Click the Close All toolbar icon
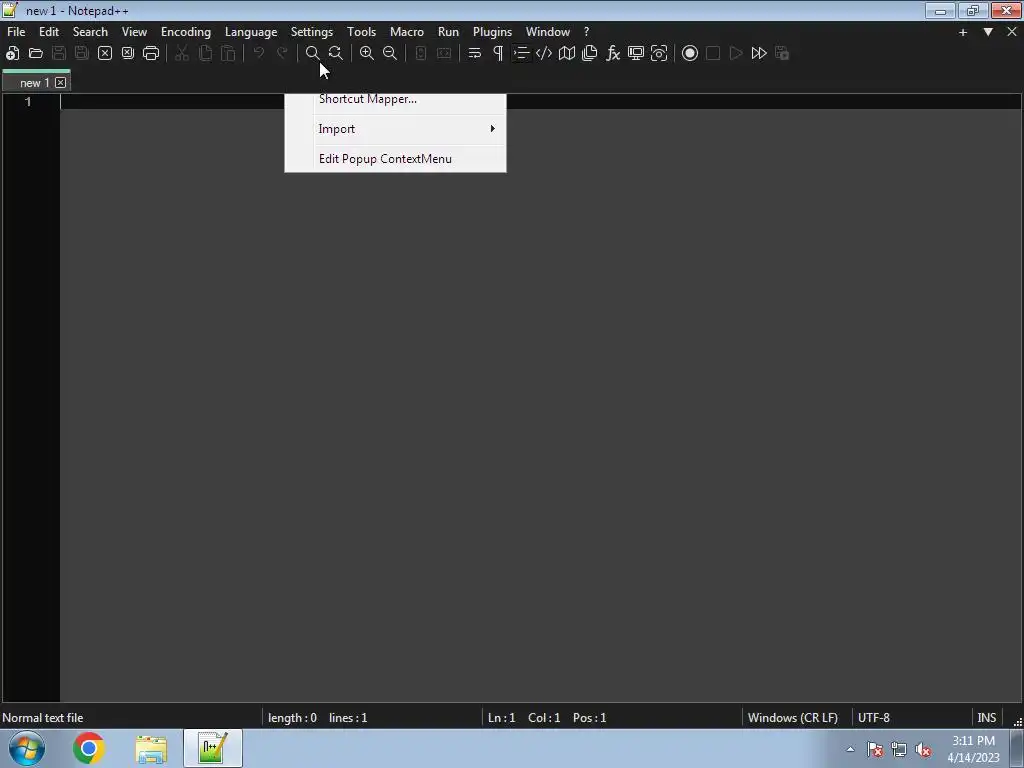The height and width of the screenshot is (768, 1024). (128, 54)
